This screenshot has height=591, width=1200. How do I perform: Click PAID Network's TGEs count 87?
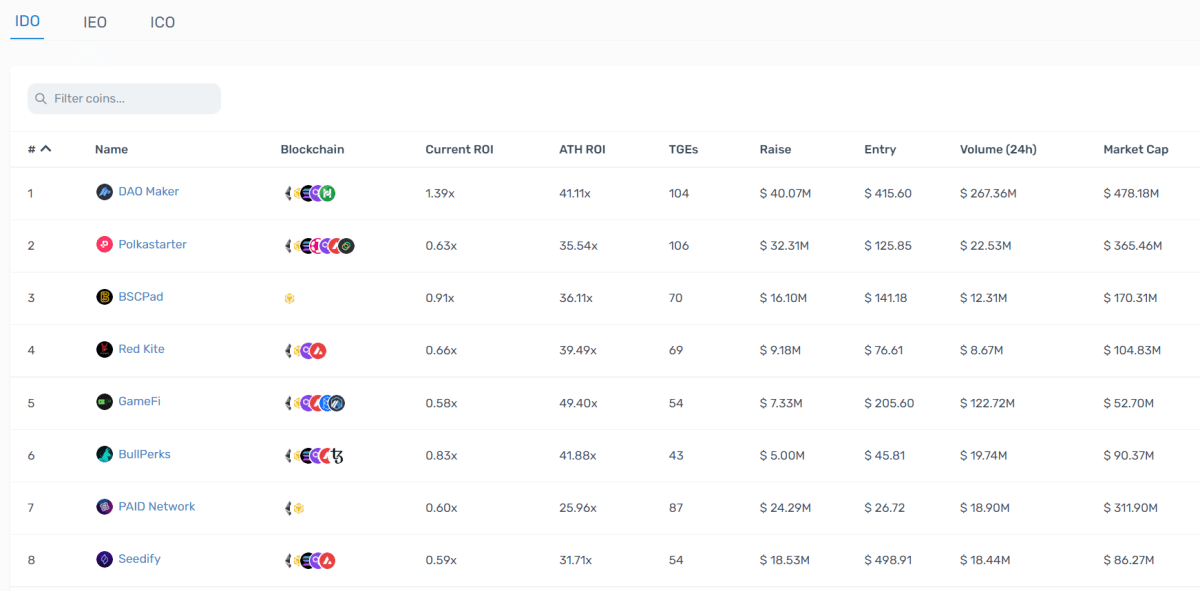coord(676,508)
